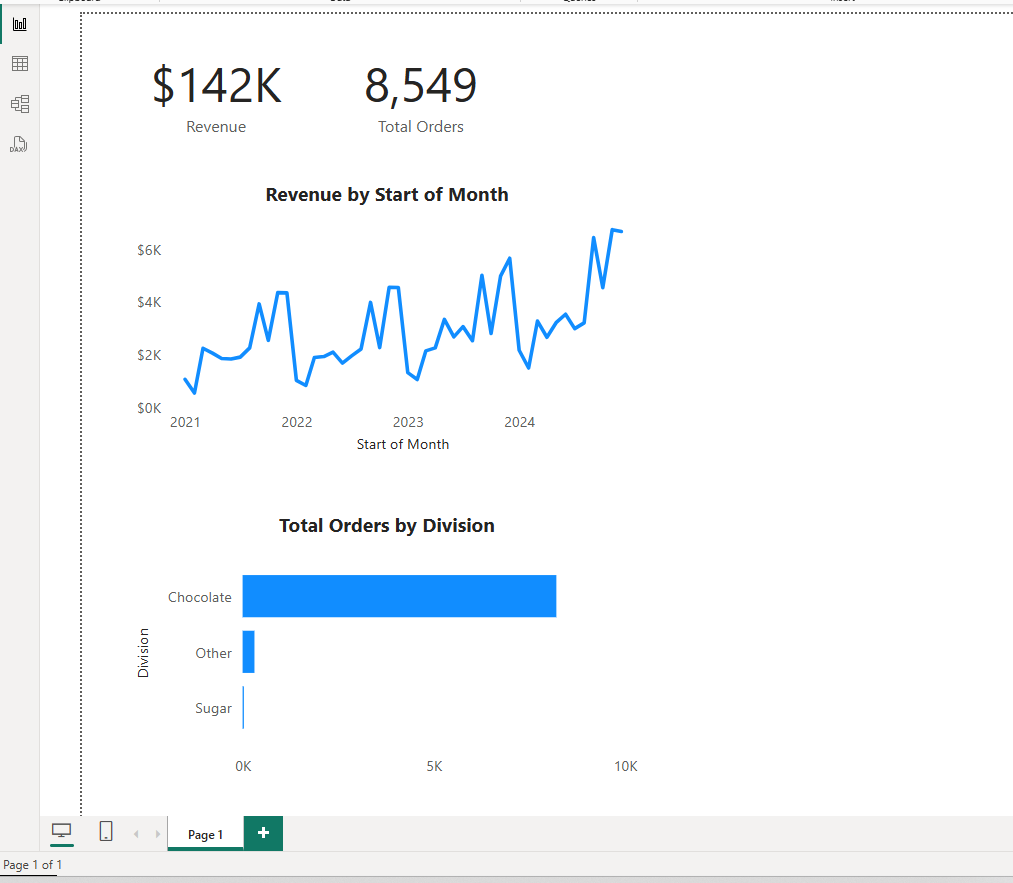Switch to mobile layout icon

[x=106, y=831]
